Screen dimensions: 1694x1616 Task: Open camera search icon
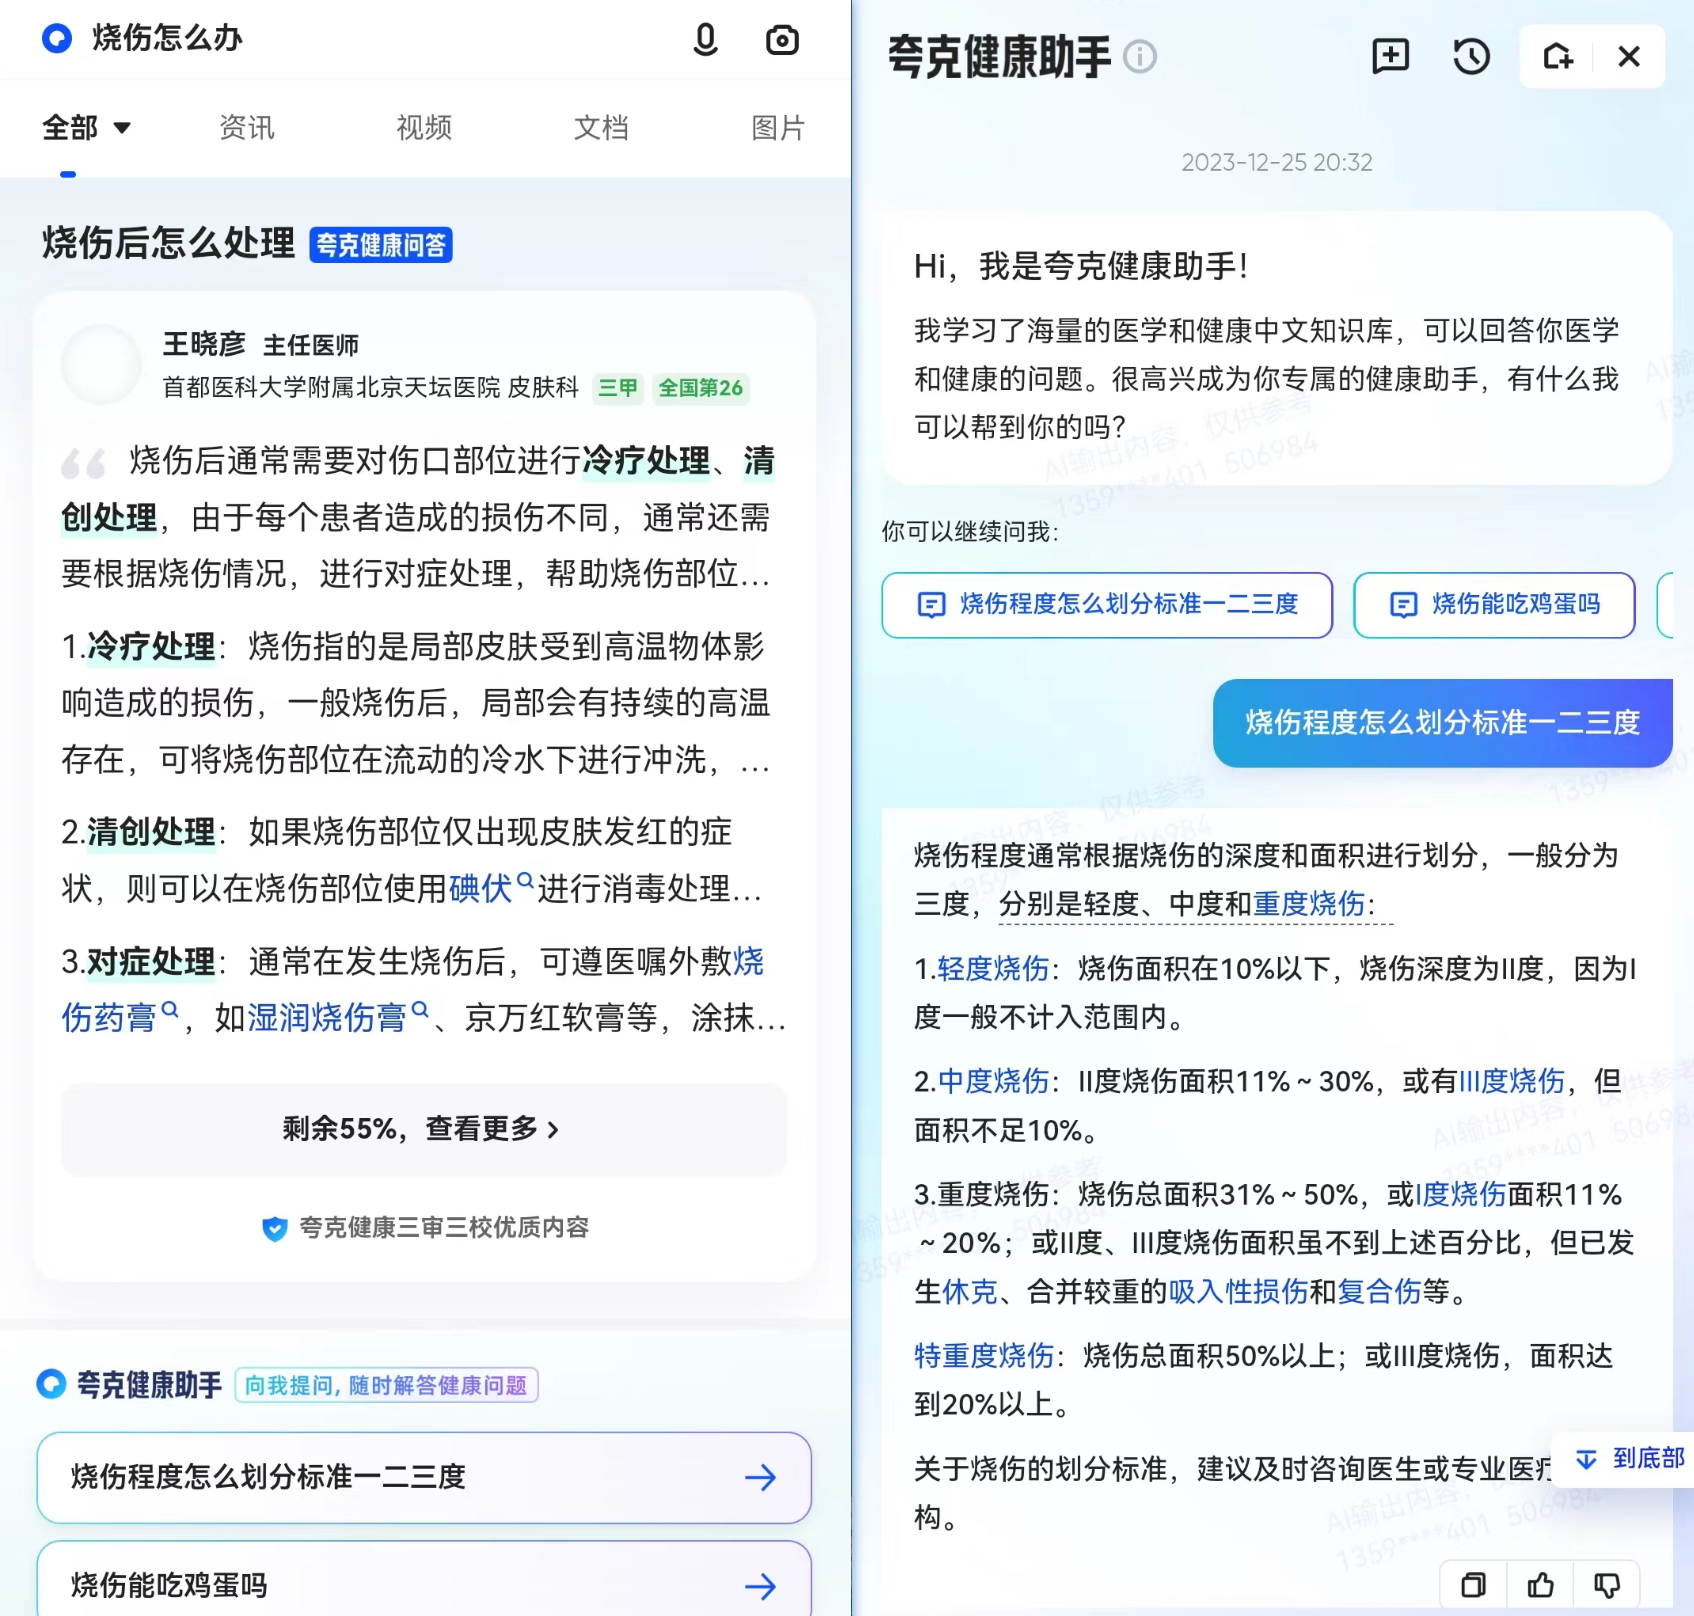point(782,40)
